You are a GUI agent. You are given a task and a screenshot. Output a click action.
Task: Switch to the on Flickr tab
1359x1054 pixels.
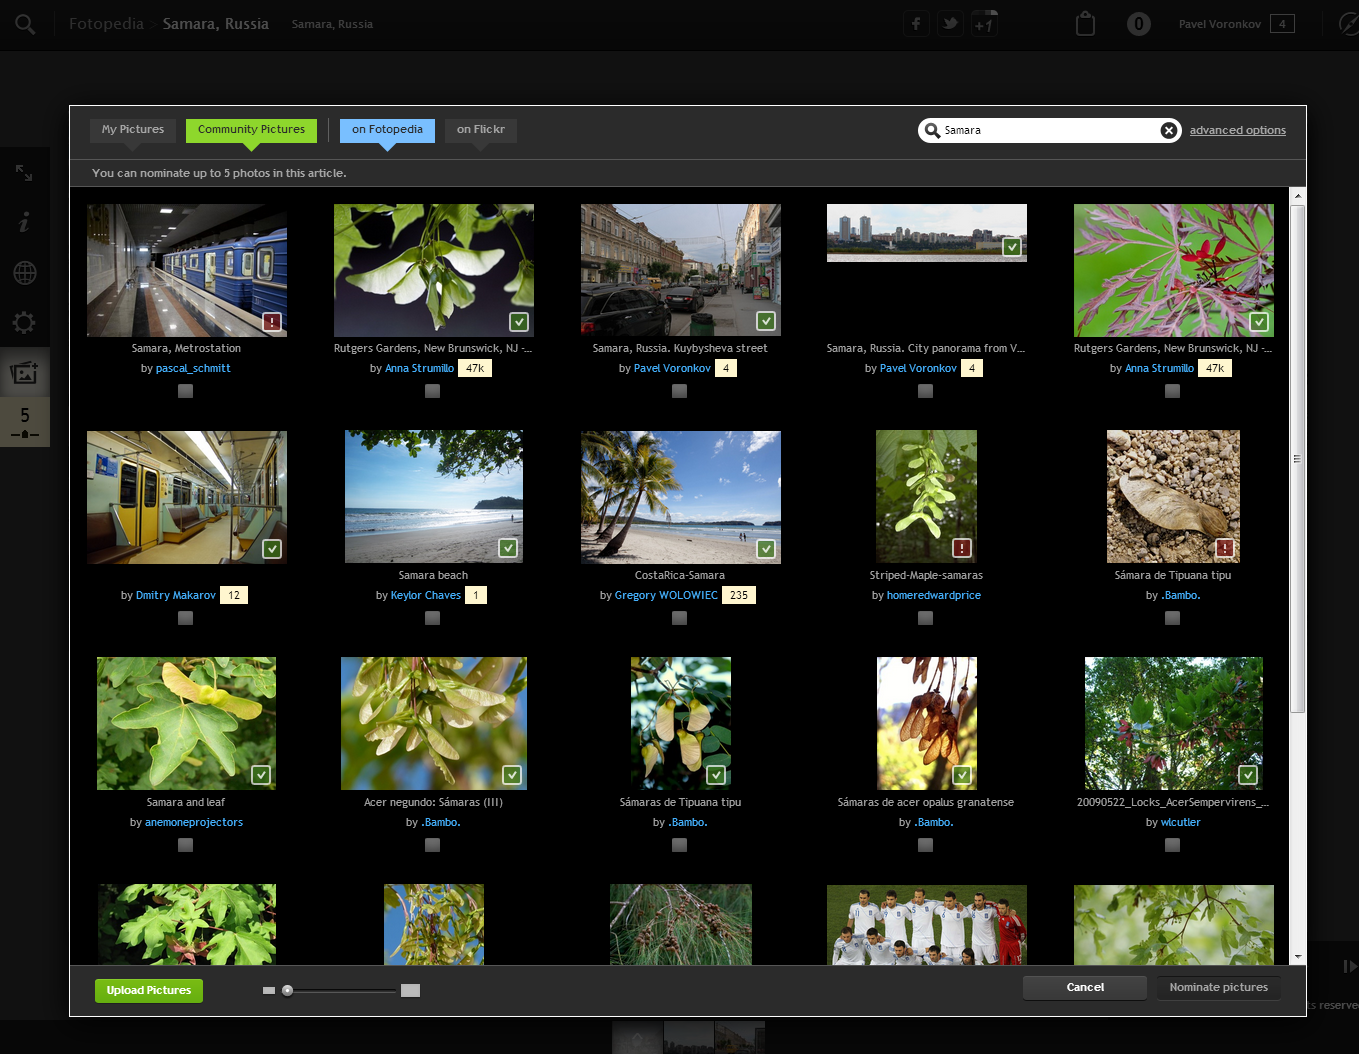pos(480,129)
